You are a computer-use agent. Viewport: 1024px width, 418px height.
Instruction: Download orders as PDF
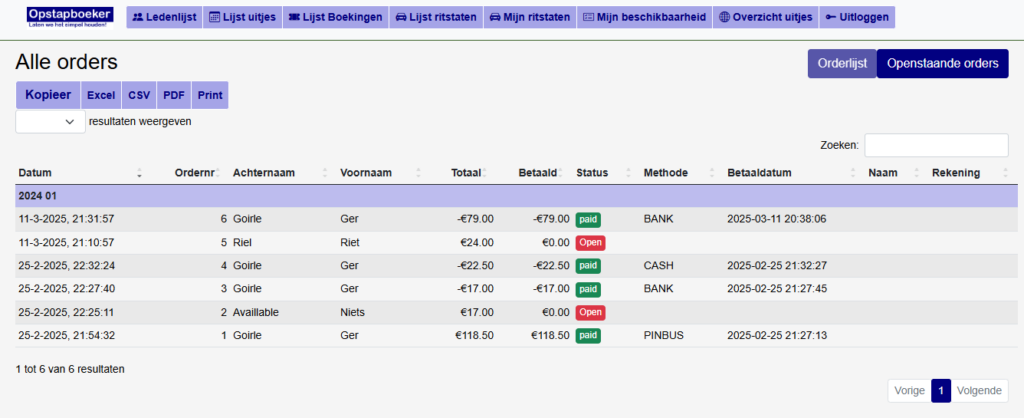pos(173,95)
